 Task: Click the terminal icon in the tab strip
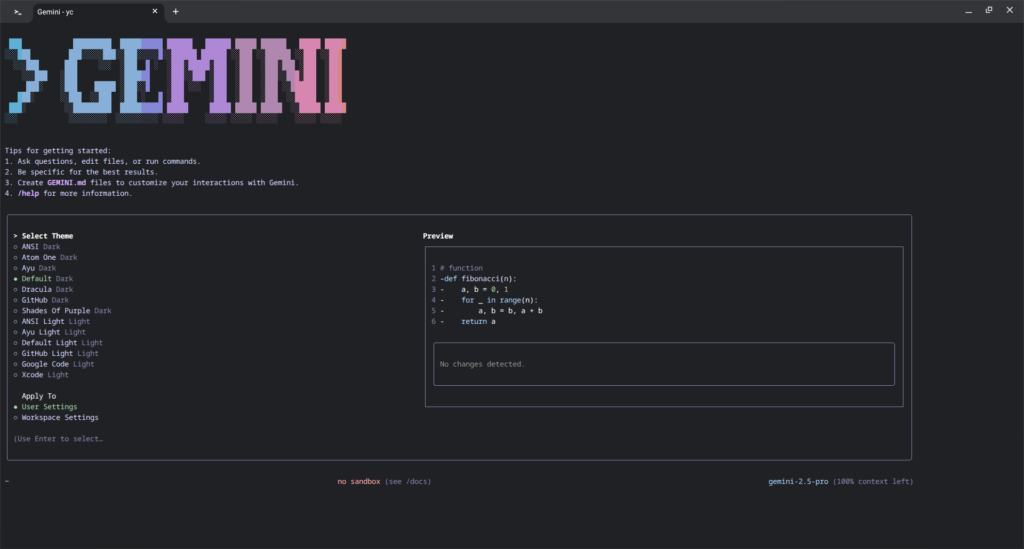[x=18, y=12]
